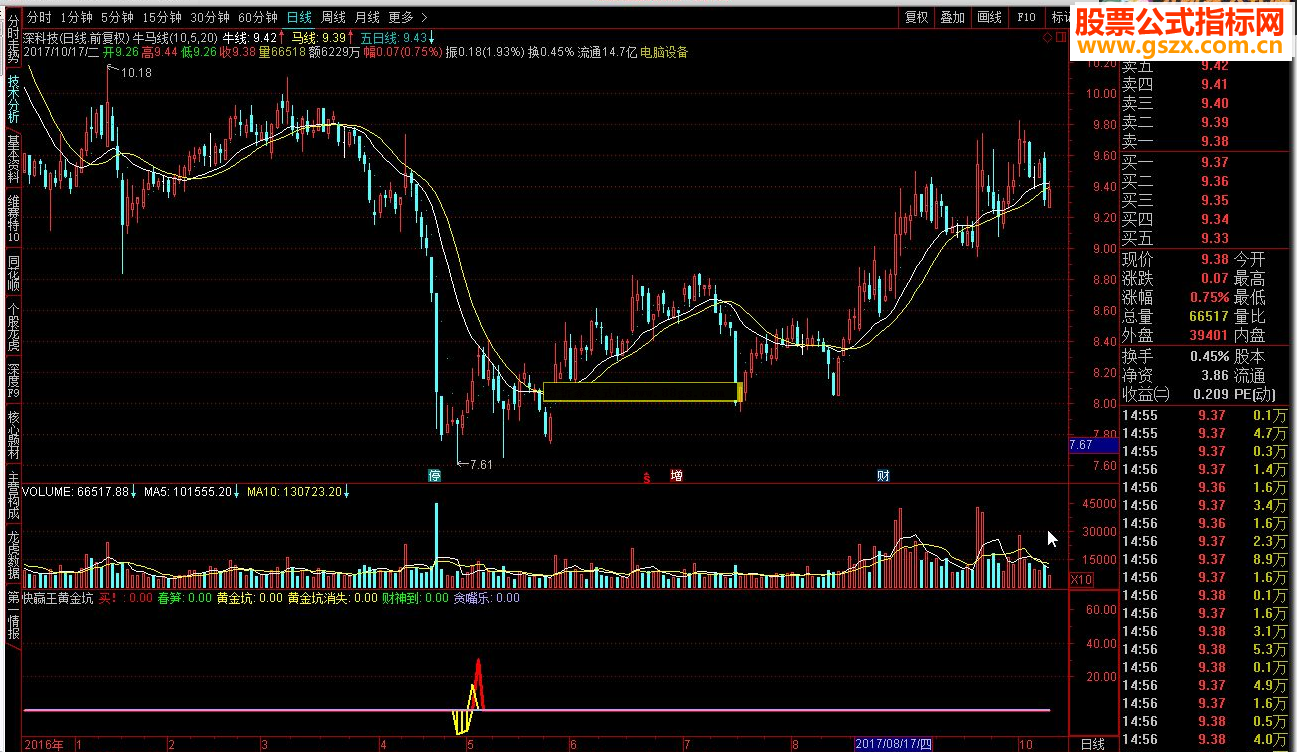The image size is (1297, 752).
Task: Click the 快赢王黄金坑 indicator name
Action: coord(58,598)
